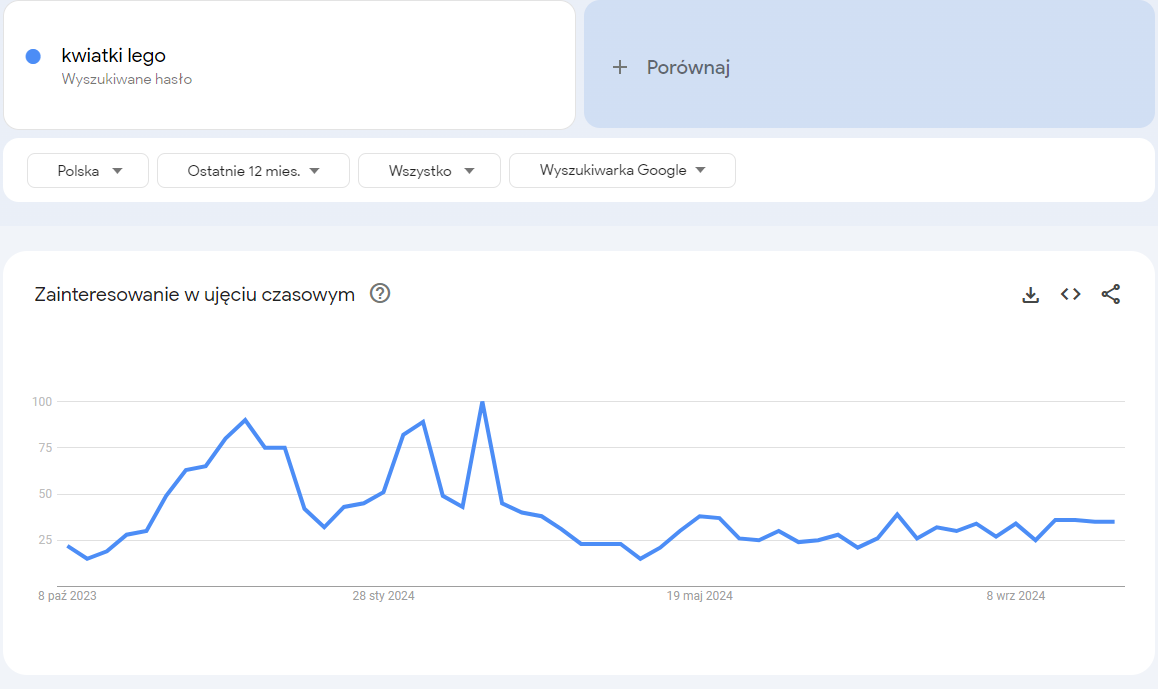Click the '8 wrz 2024' axis date
The image size is (1158, 689).
point(1015,595)
